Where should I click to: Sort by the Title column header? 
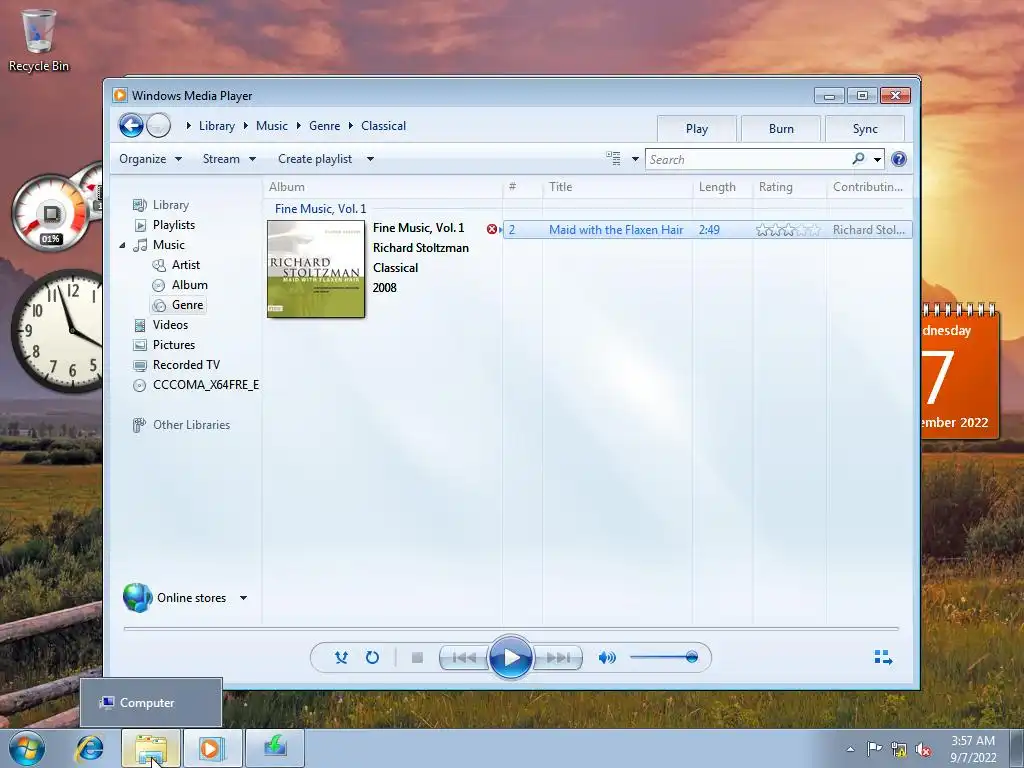click(560, 187)
